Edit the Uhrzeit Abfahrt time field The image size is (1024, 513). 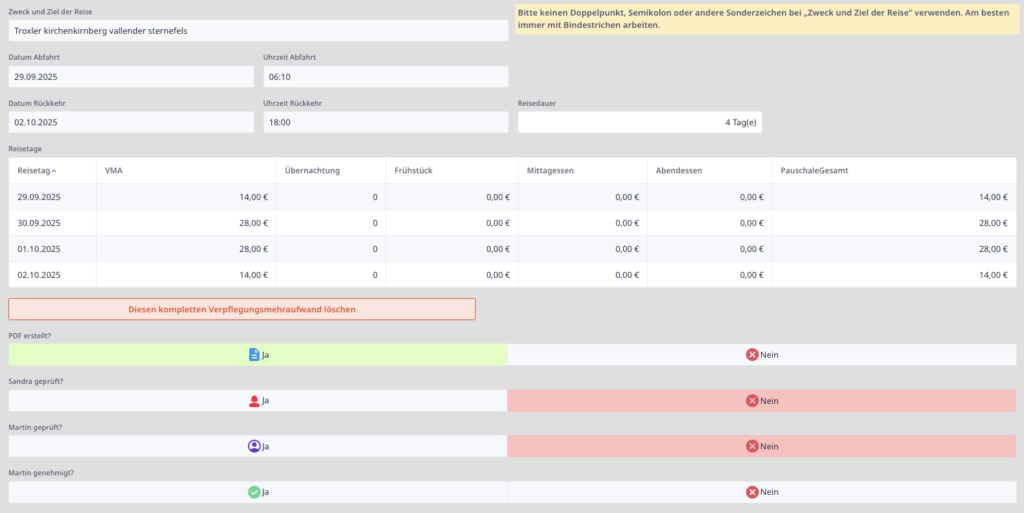385,76
